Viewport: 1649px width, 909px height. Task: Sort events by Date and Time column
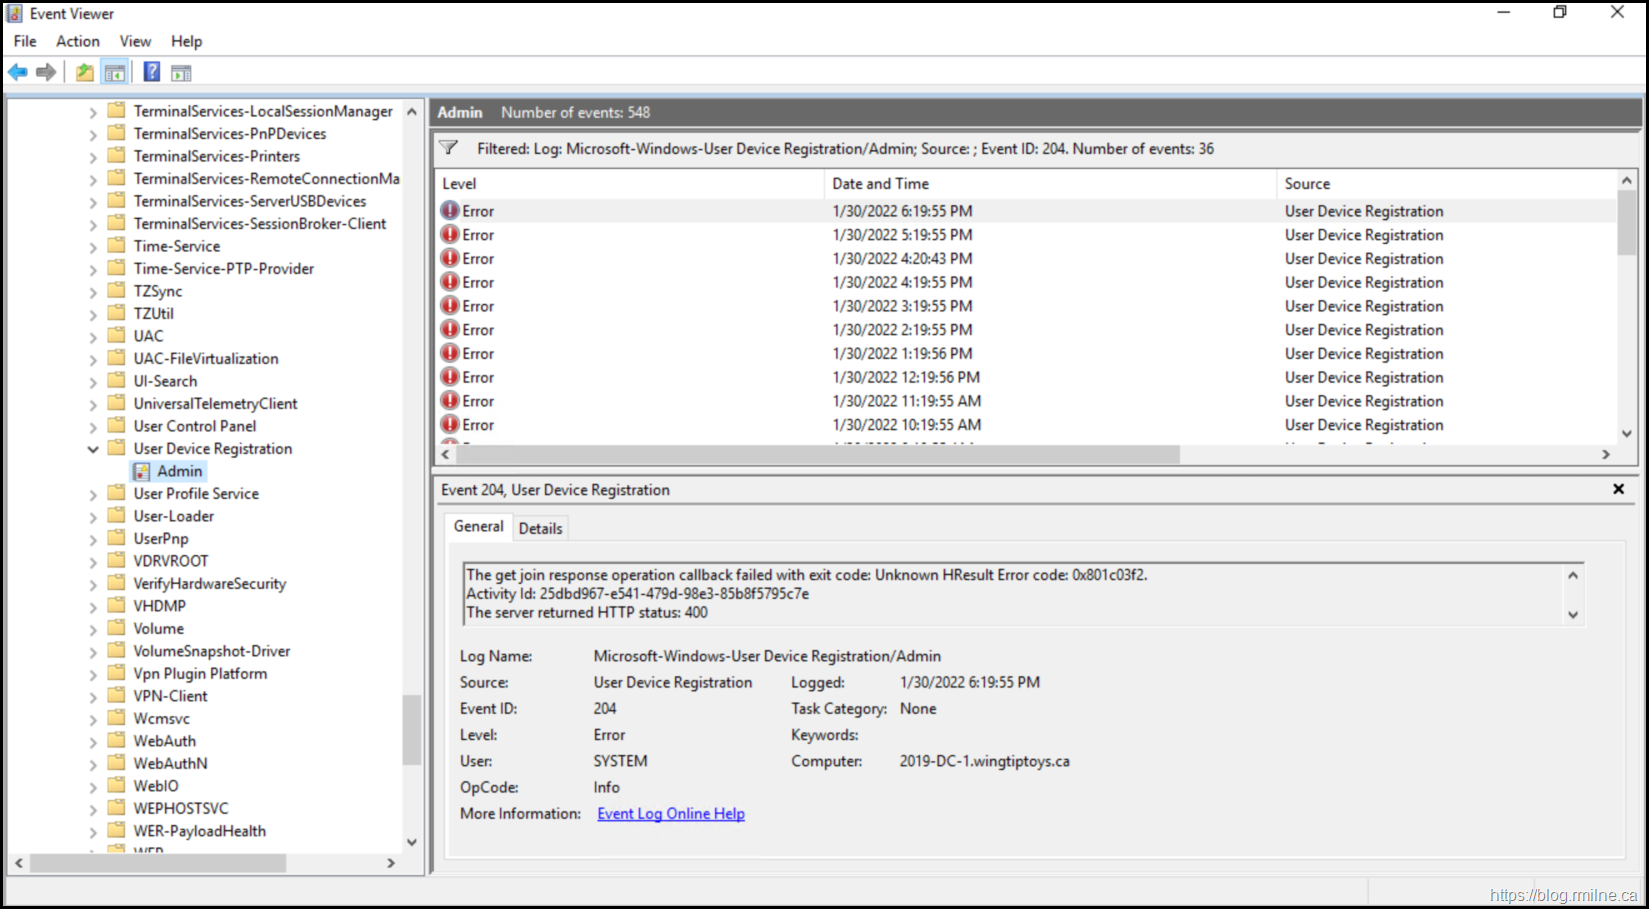pos(880,184)
